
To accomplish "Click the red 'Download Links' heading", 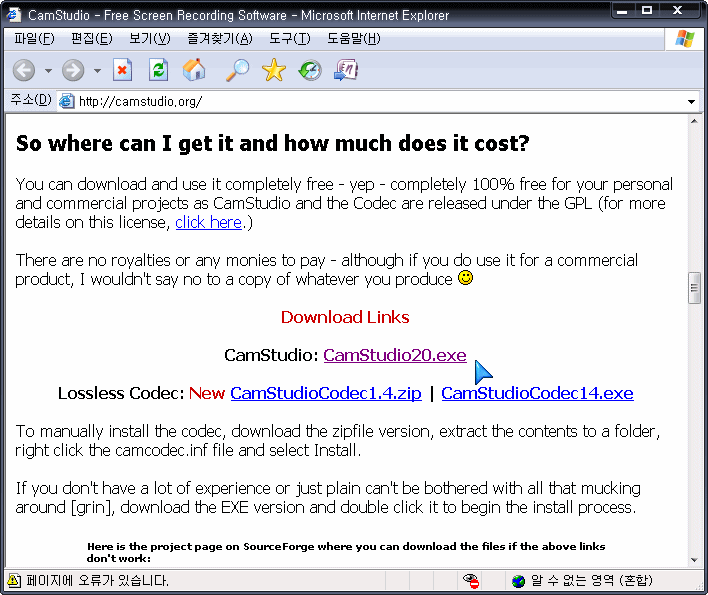I will 345,317.
